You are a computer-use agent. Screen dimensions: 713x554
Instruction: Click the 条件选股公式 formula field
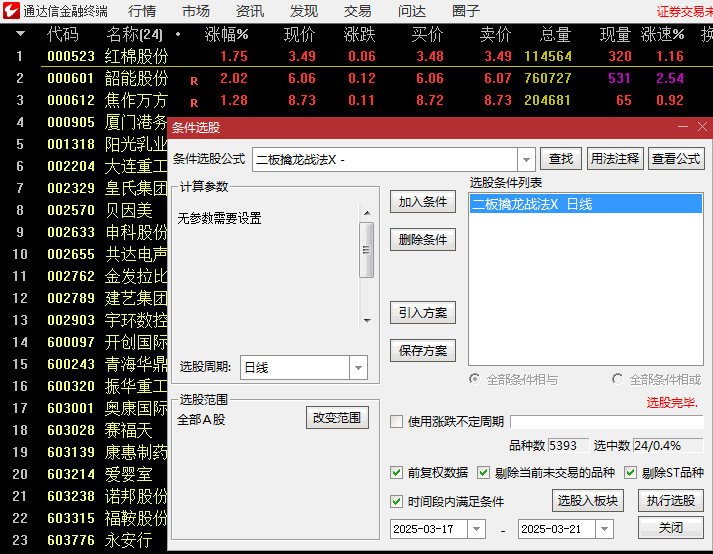tap(385, 160)
